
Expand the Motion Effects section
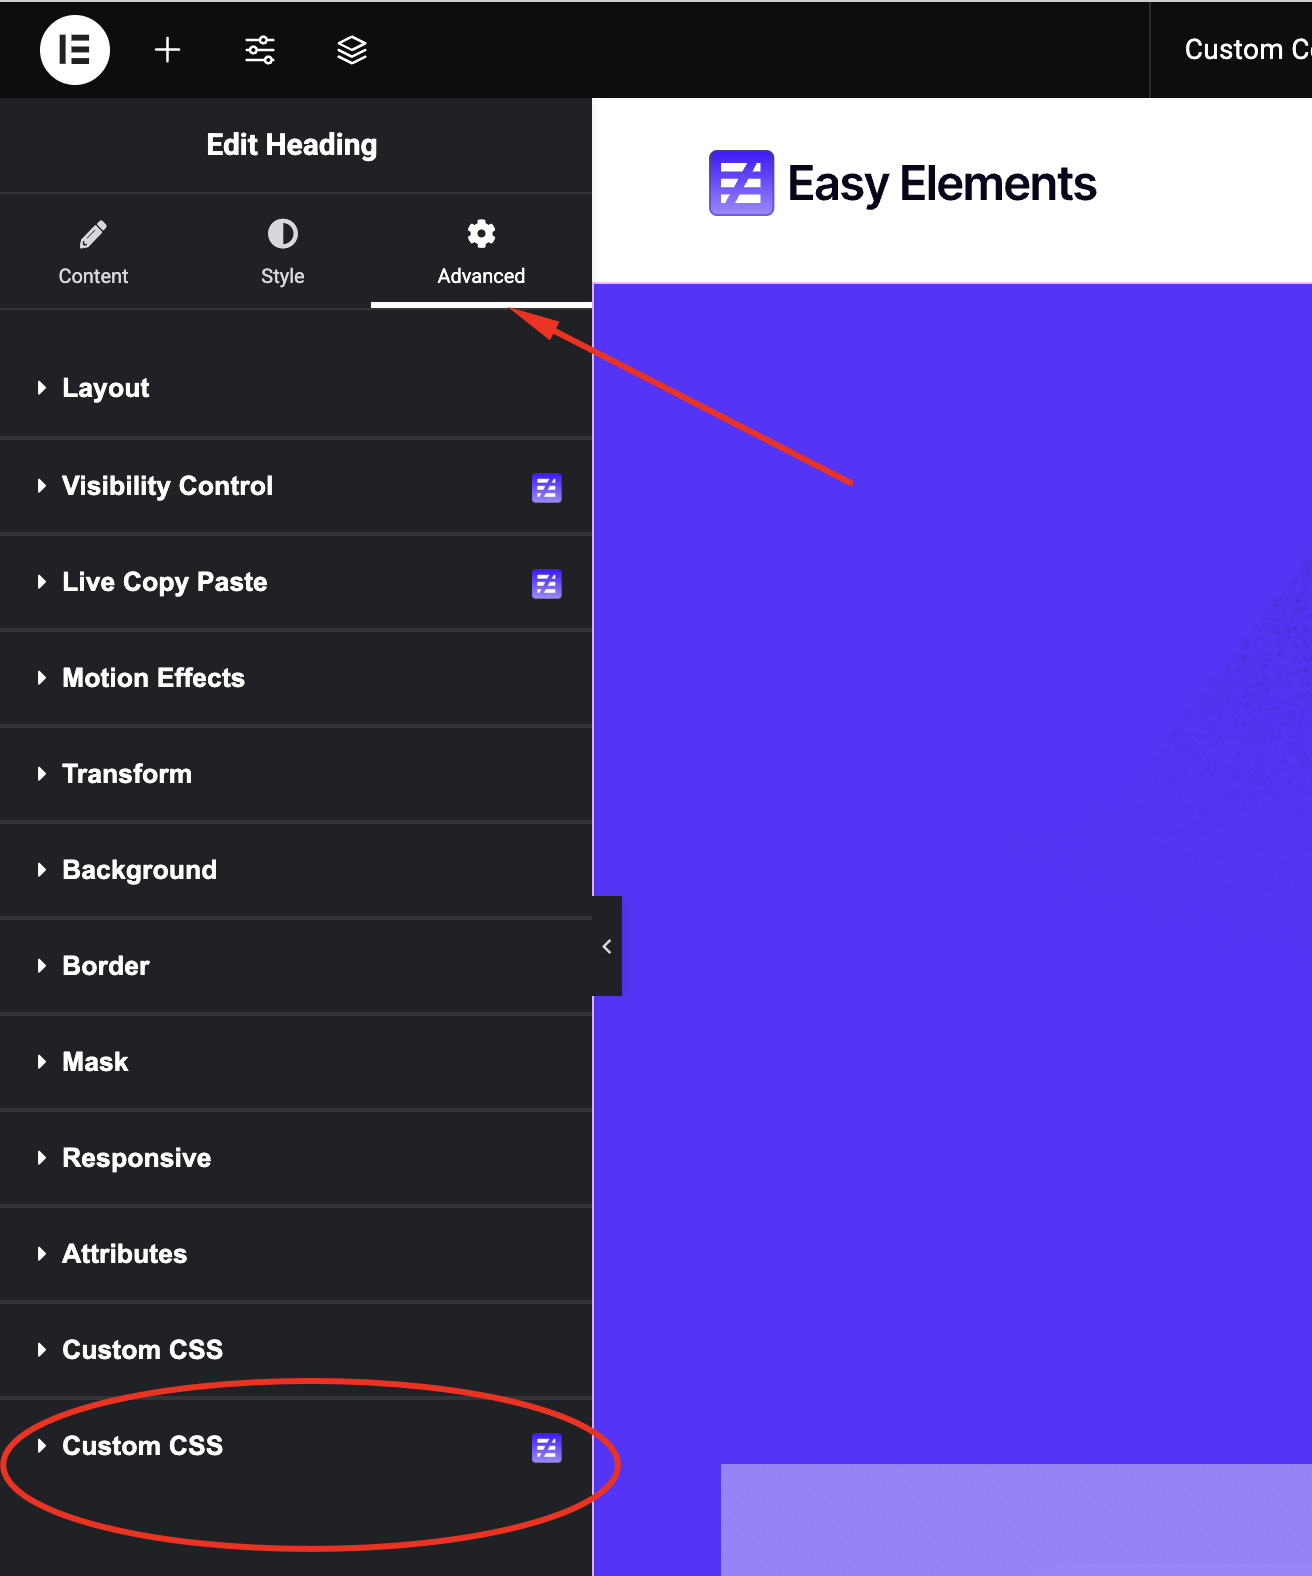(153, 678)
